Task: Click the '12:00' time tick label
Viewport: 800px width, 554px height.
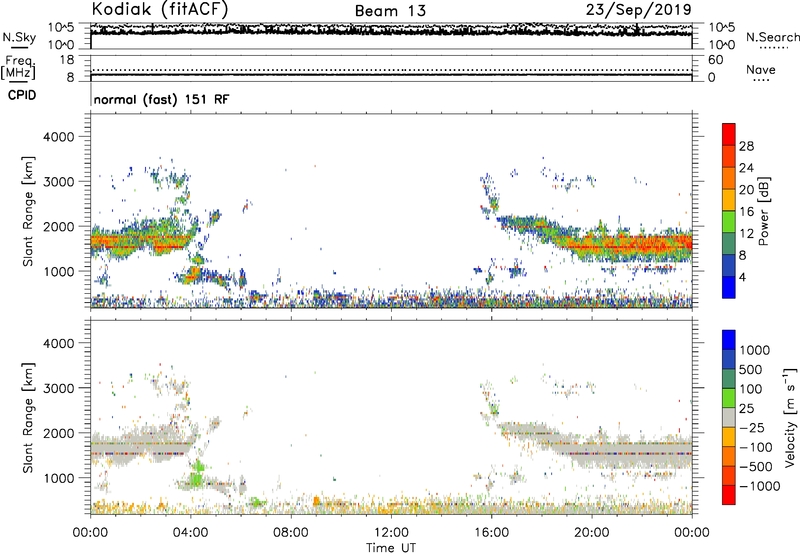Action: (391, 533)
